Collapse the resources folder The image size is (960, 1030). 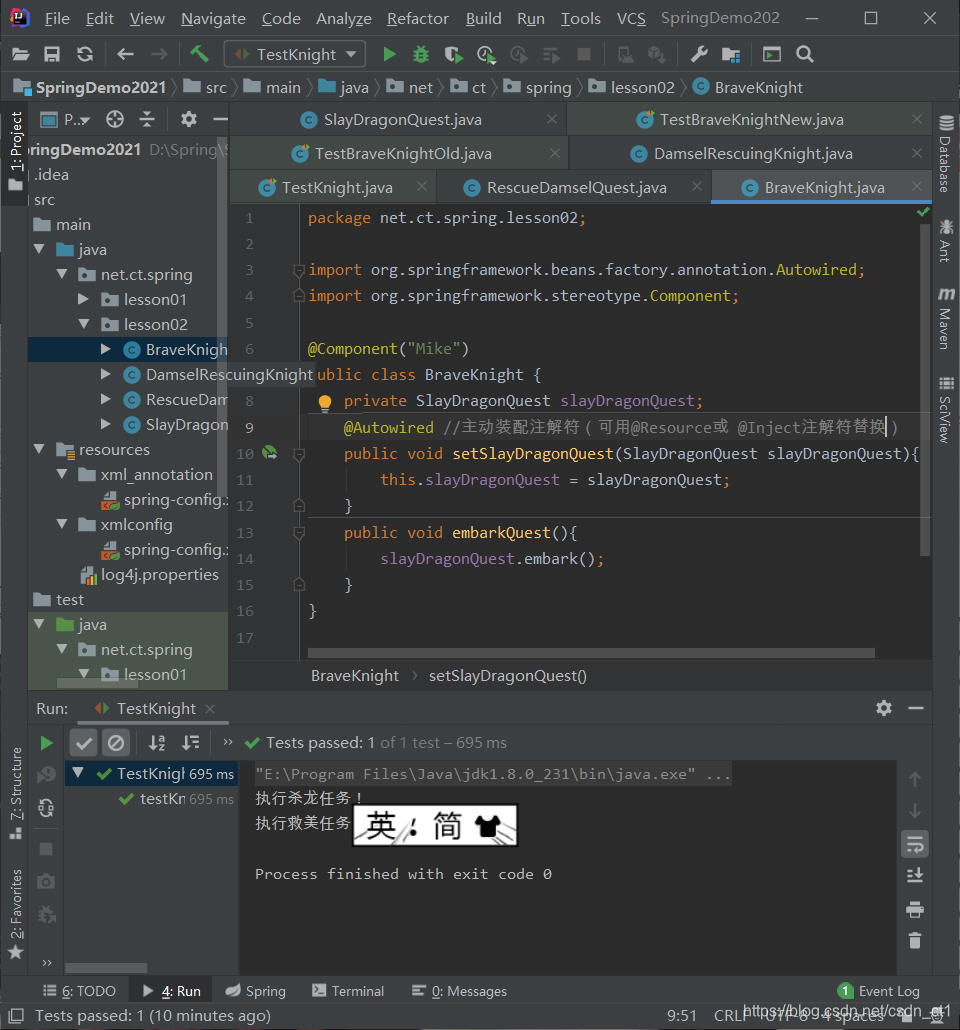[39, 449]
